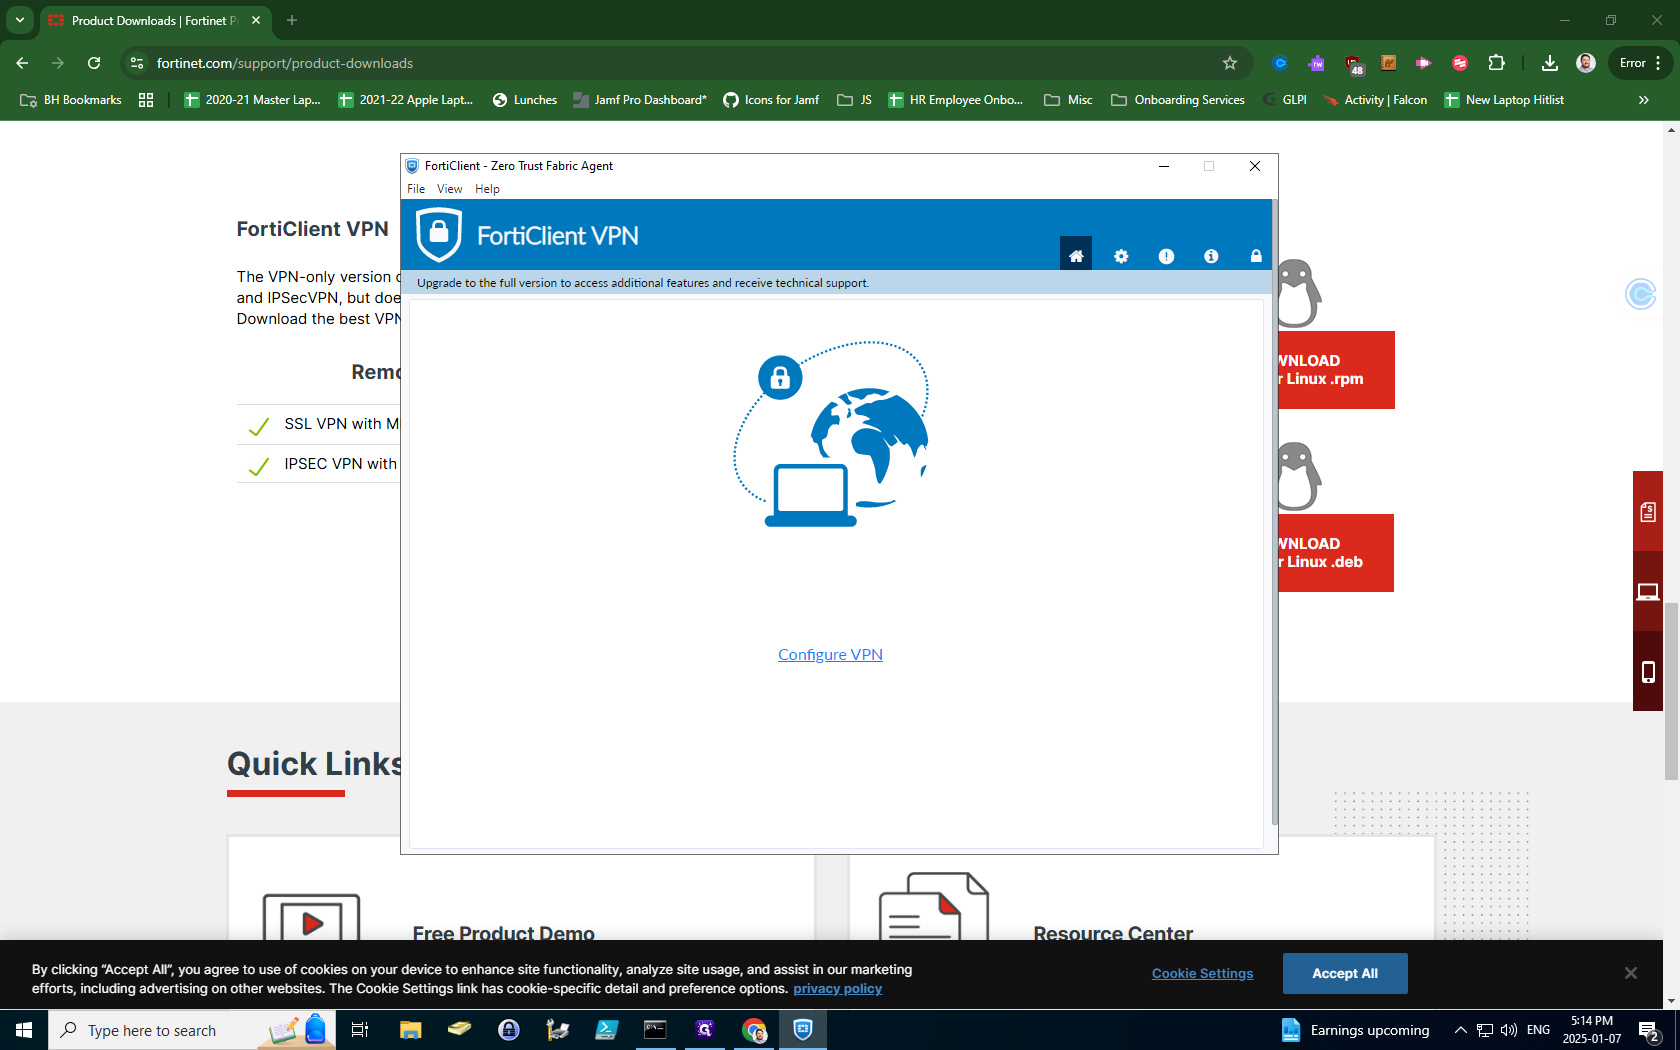Click Accept All cookies button

[1345, 973]
